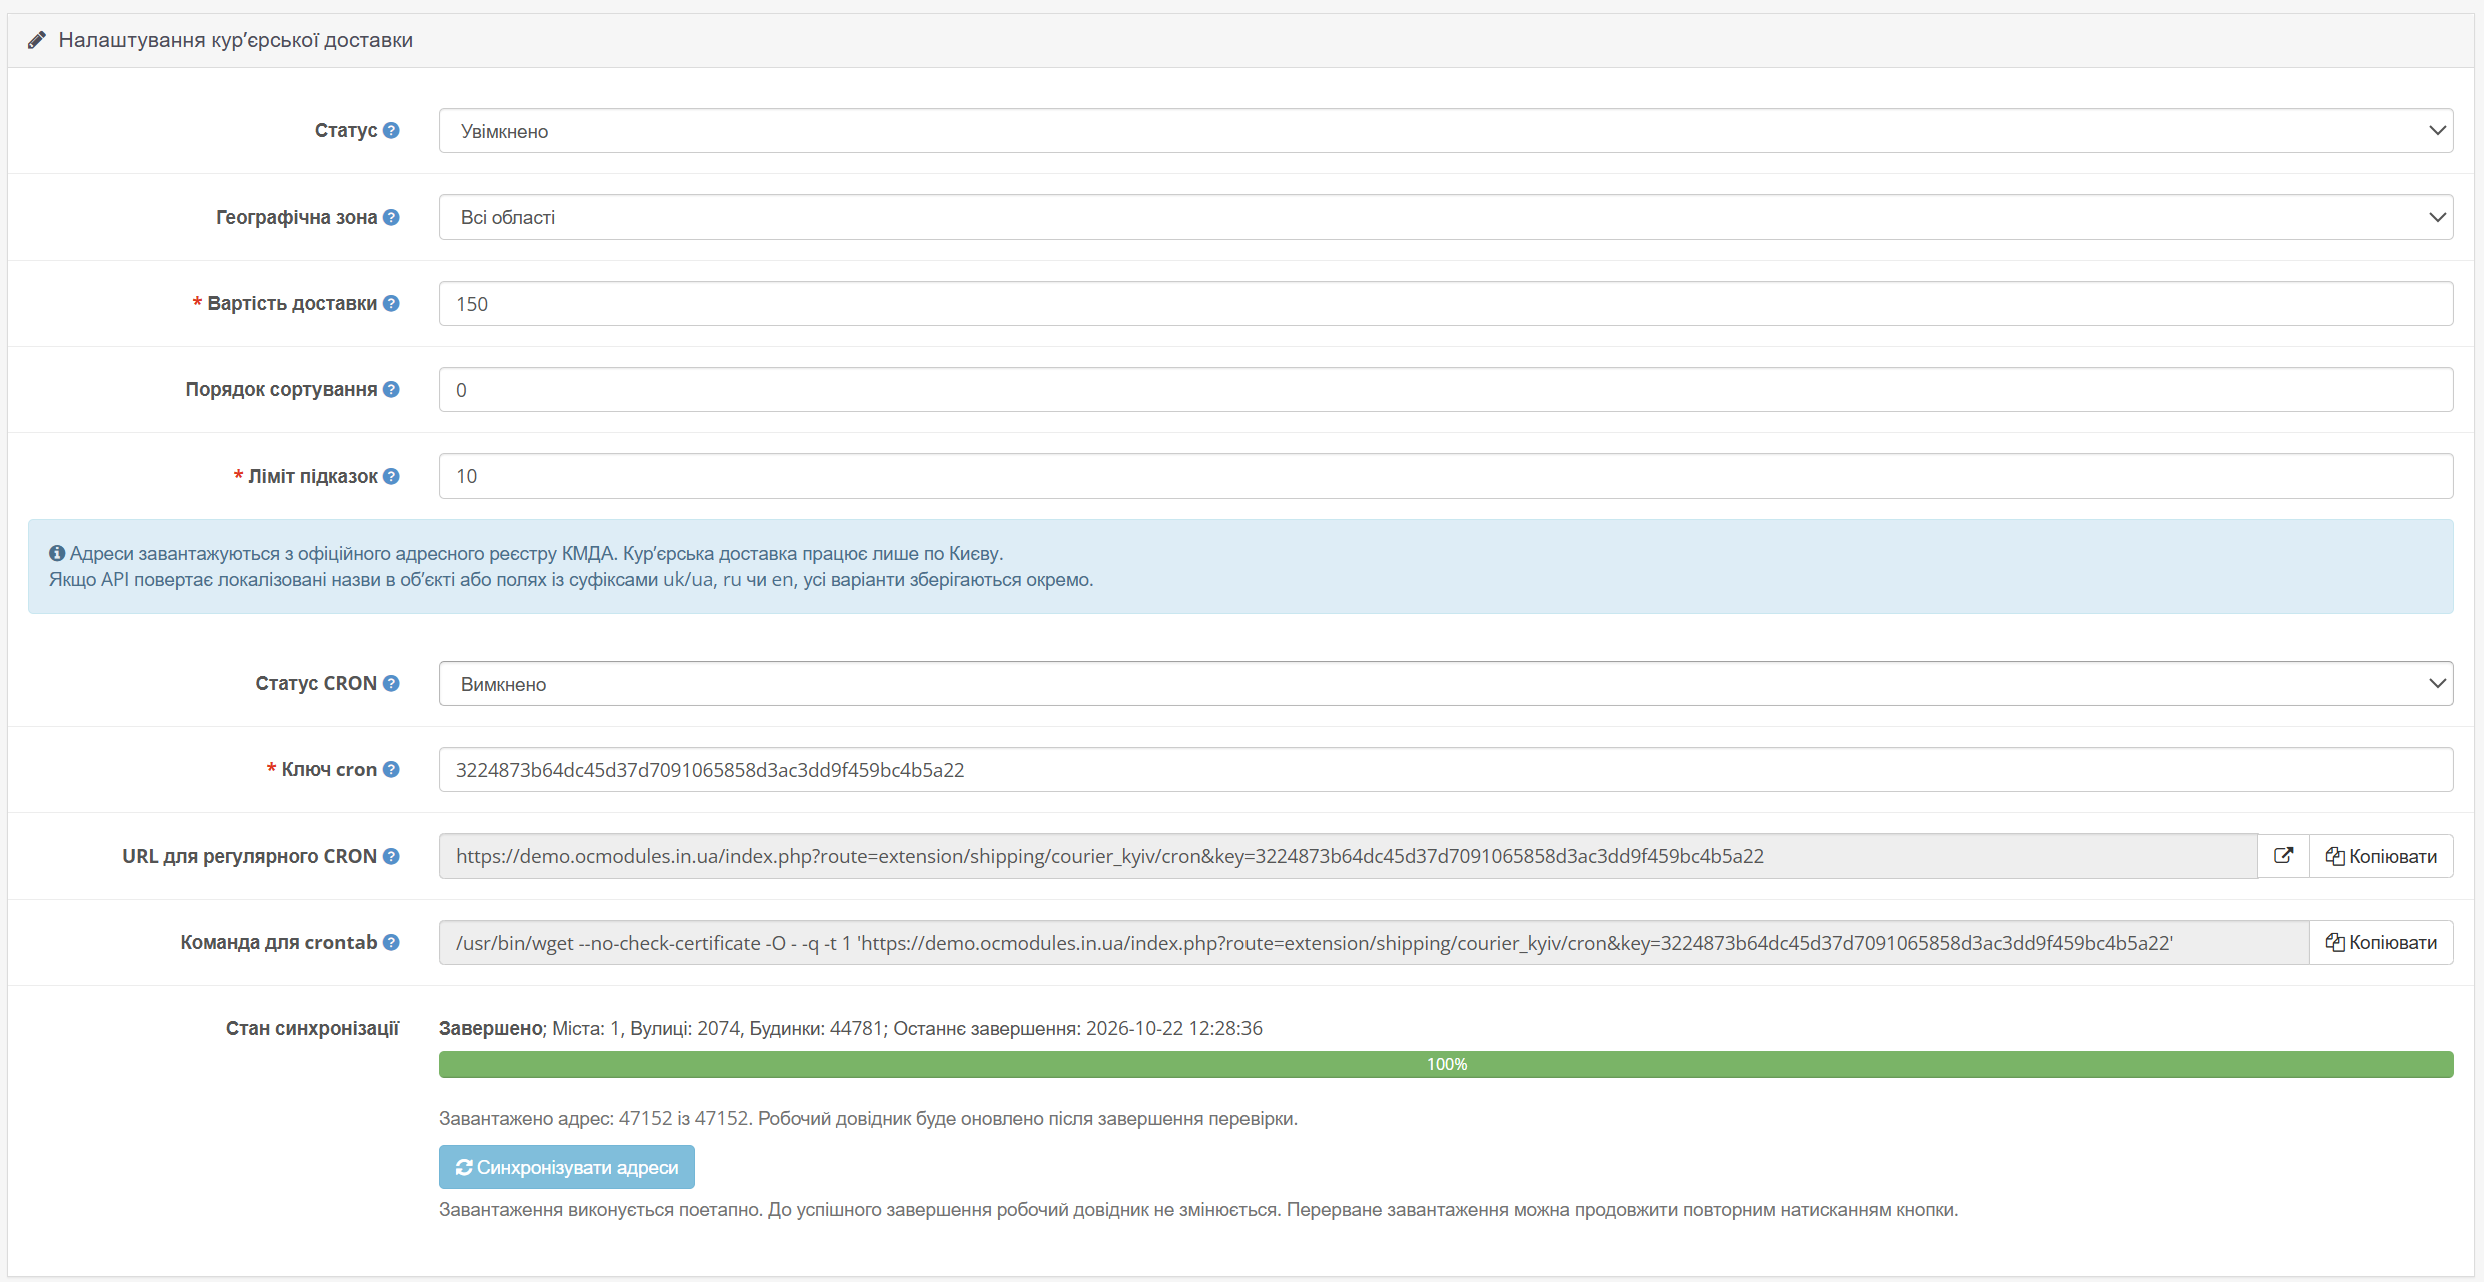Viewport: 2484px width, 1282px height.
Task: Open the Географічна зона dropdown
Action: click(1446, 217)
